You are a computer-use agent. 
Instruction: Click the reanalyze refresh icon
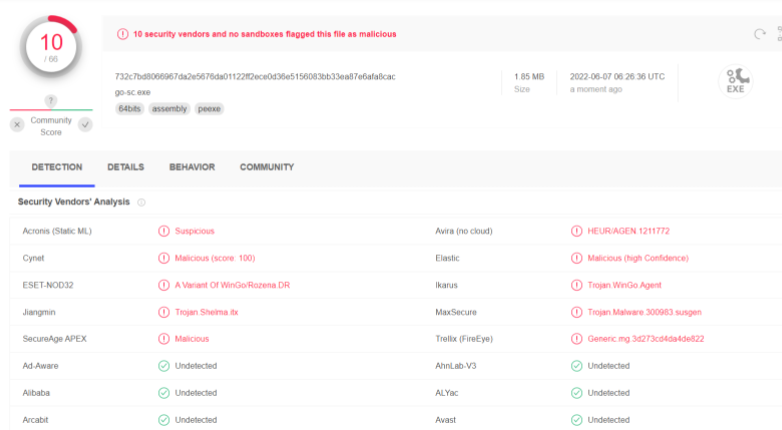[x=761, y=34]
